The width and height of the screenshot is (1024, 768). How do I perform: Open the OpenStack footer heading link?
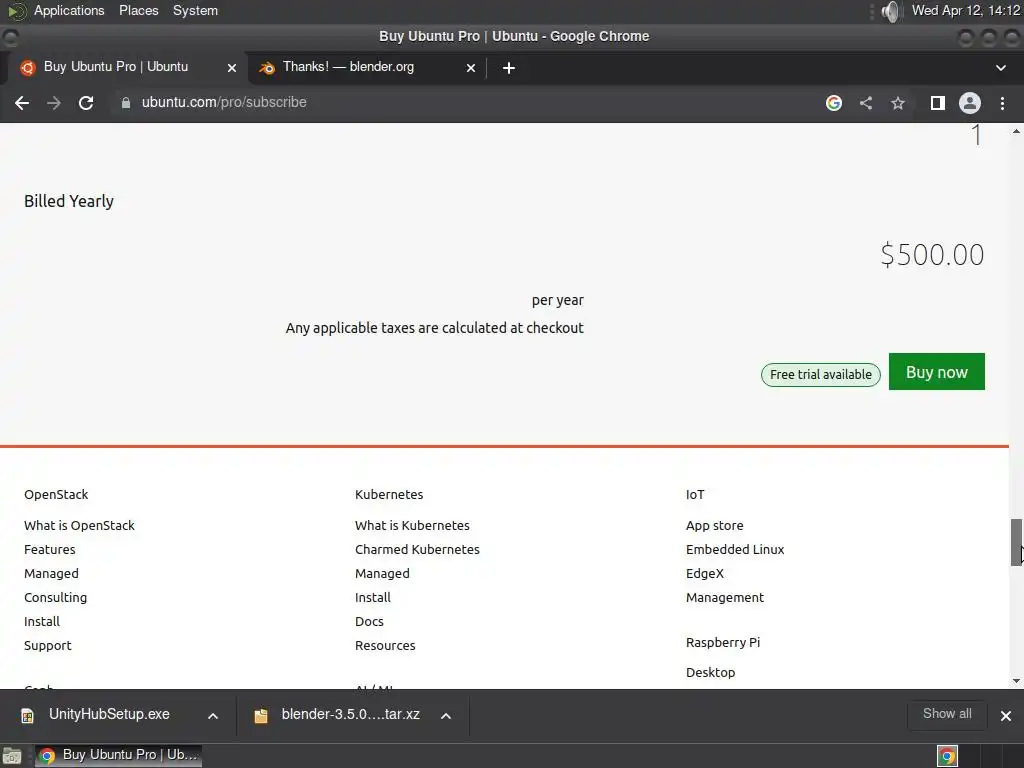pyautogui.click(x=56, y=494)
